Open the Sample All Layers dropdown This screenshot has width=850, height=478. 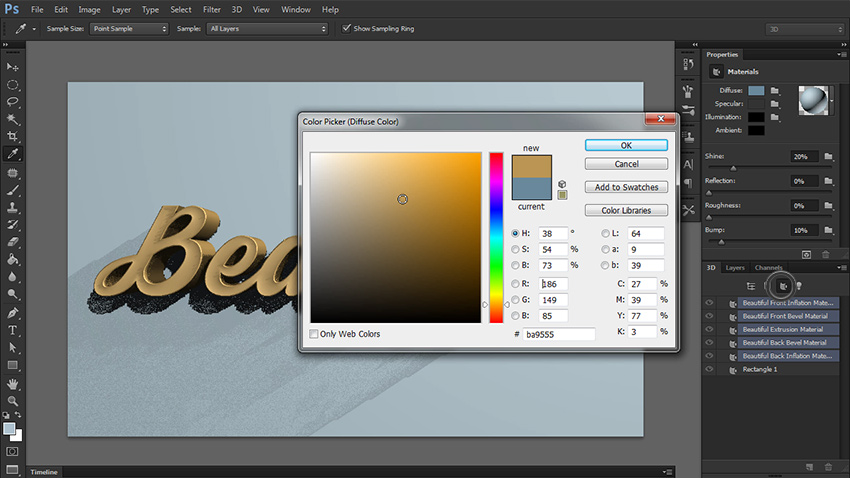pos(266,29)
